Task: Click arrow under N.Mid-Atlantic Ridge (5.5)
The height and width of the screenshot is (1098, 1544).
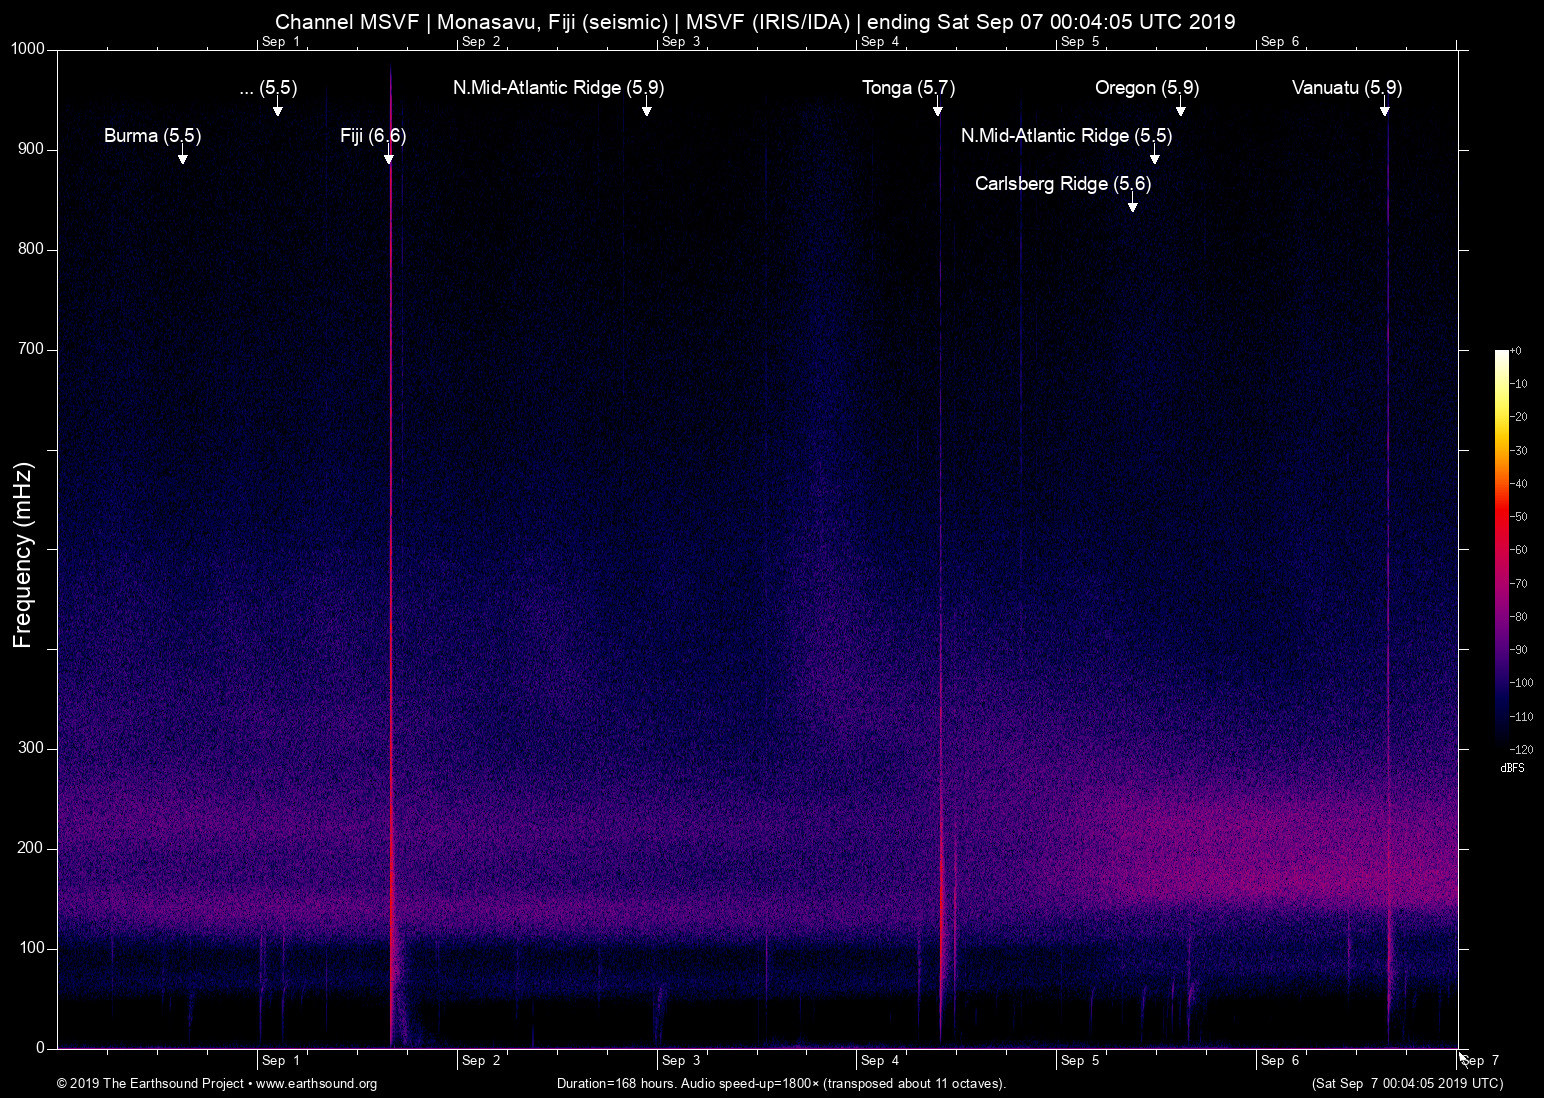Action: click(1154, 158)
